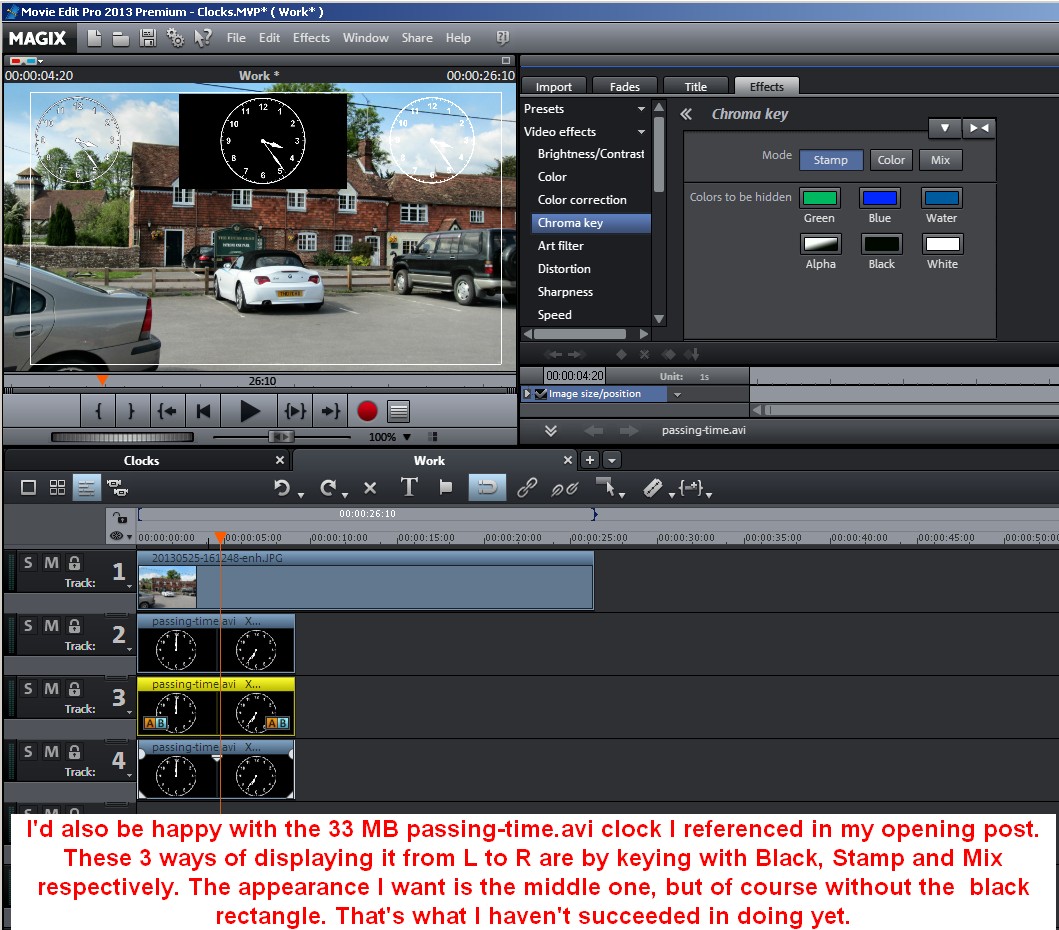
Task: Save project with floppy disk icon
Action: [148, 38]
